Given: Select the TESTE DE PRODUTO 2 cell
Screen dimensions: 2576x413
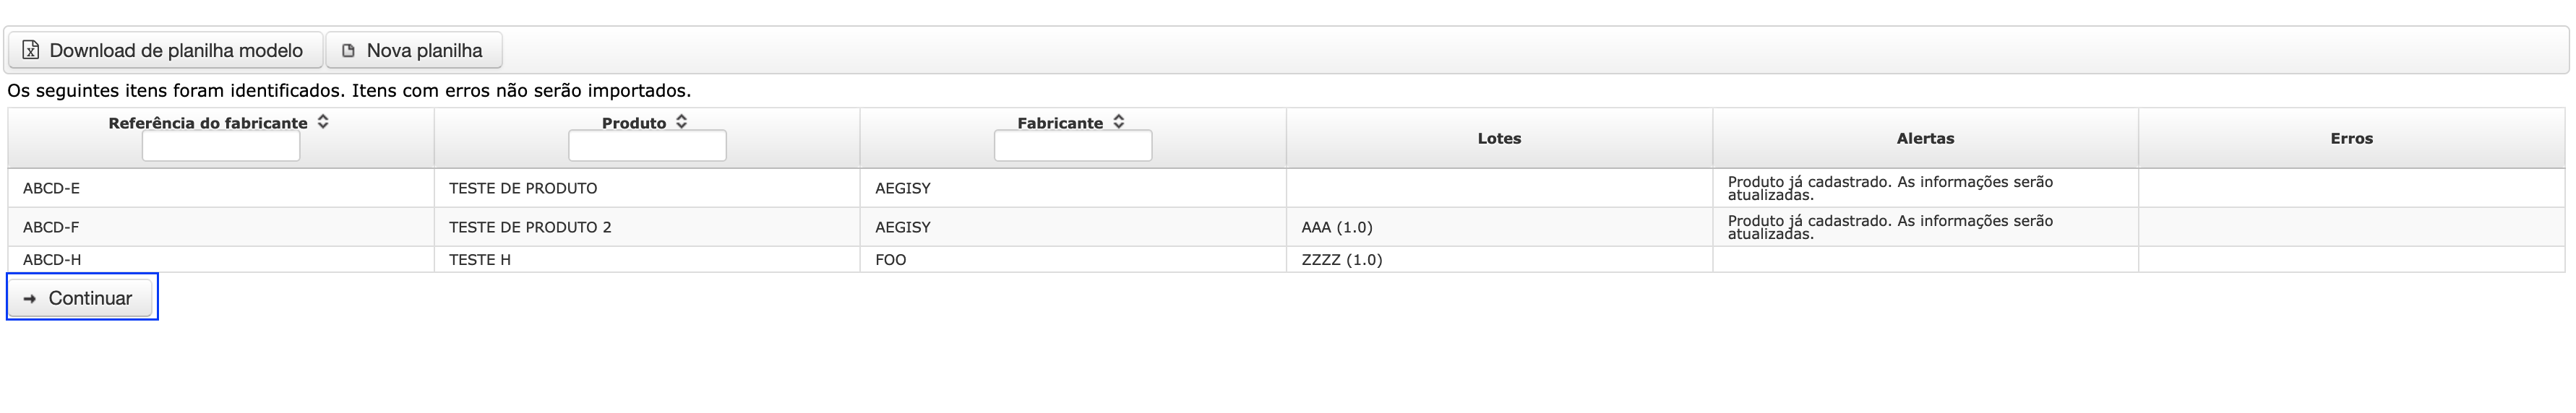Looking at the screenshot, I should pyautogui.click(x=647, y=227).
